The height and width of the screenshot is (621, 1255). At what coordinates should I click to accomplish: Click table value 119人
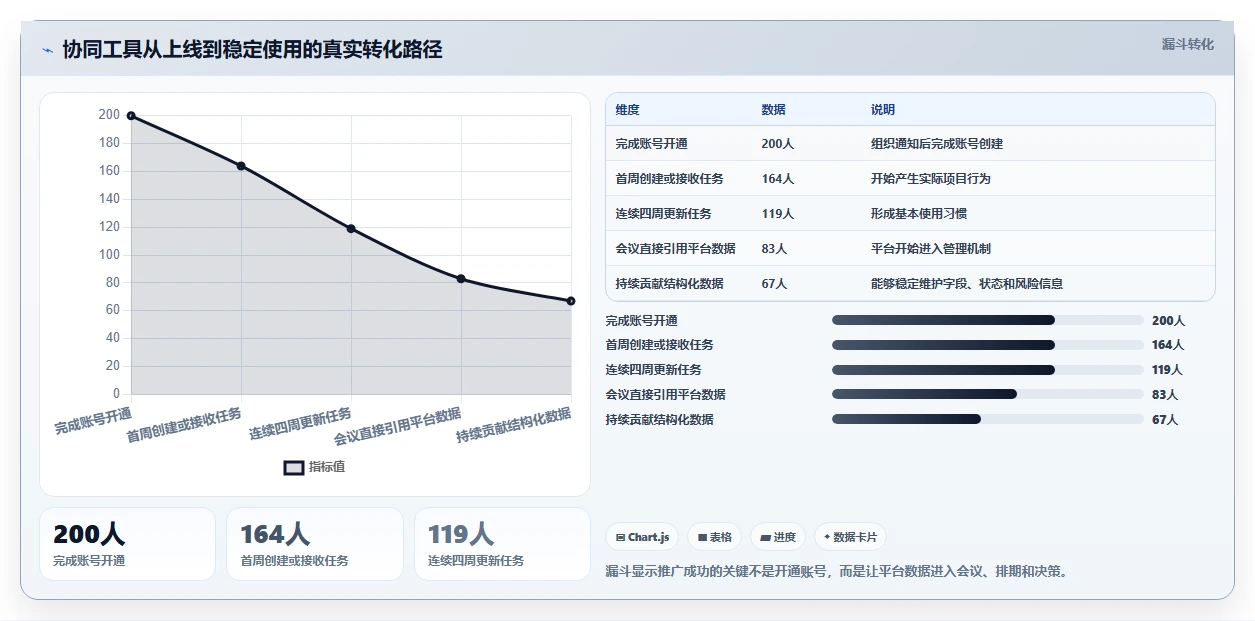tap(777, 214)
